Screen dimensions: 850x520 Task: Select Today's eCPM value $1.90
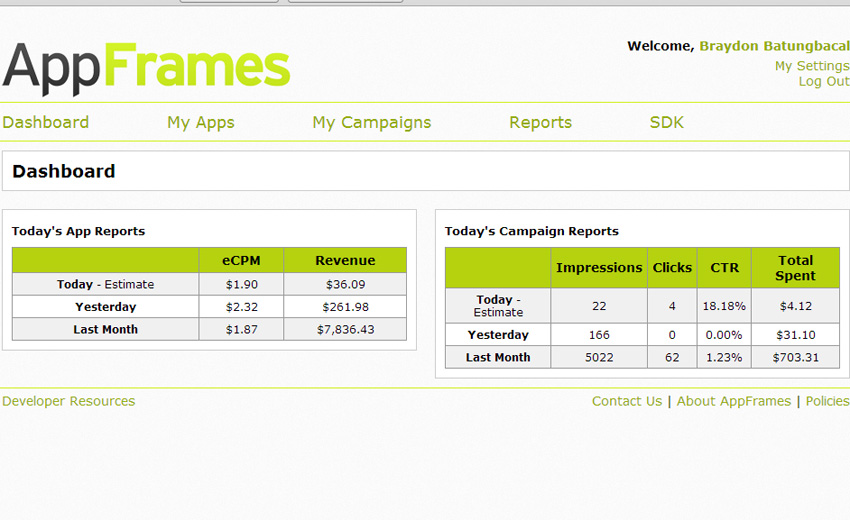click(242, 284)
